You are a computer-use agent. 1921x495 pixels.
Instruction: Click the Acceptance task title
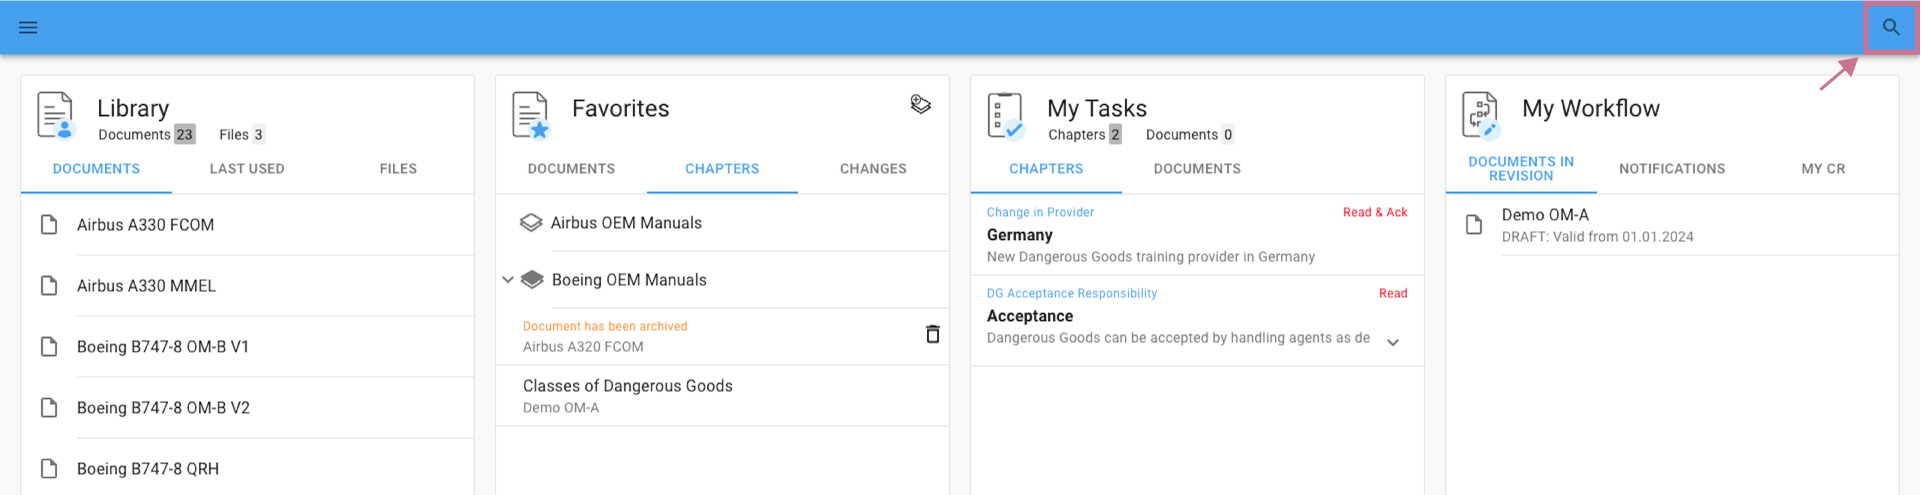pyautogui.click(x=1029, y=316)
